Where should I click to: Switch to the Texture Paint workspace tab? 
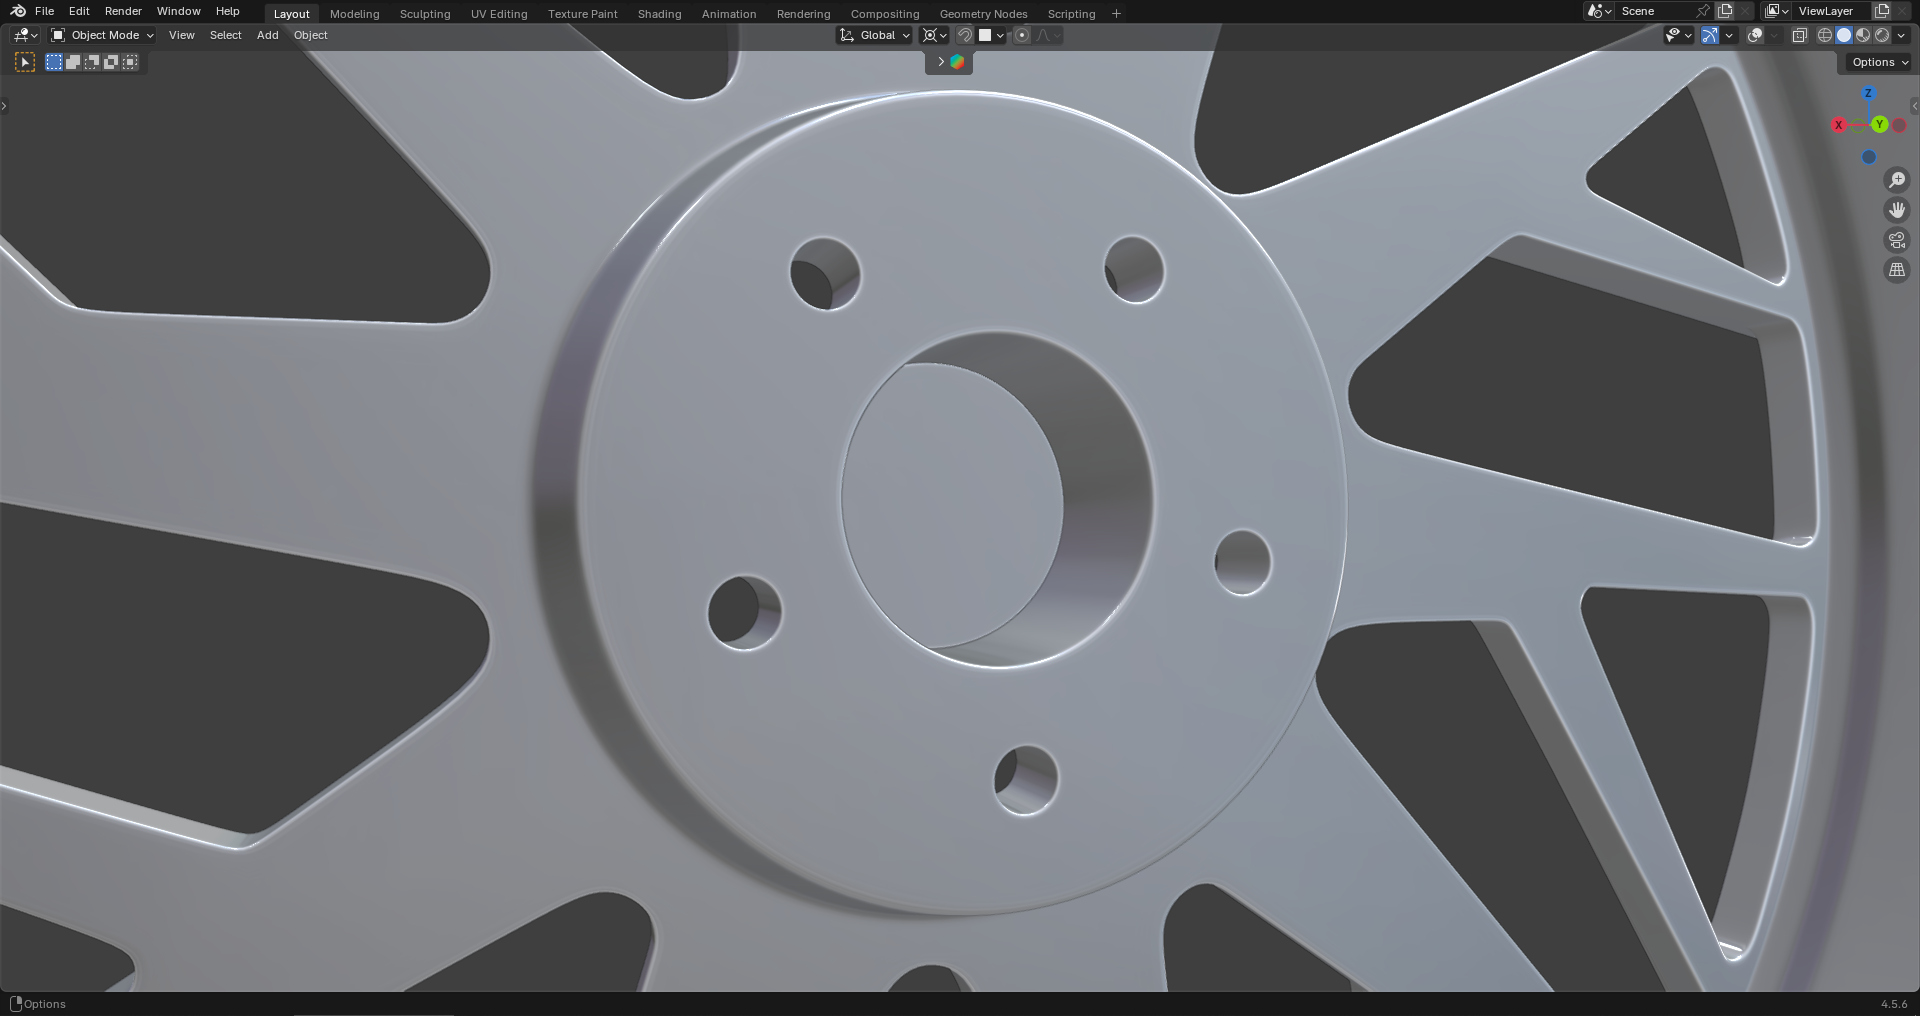583,13
